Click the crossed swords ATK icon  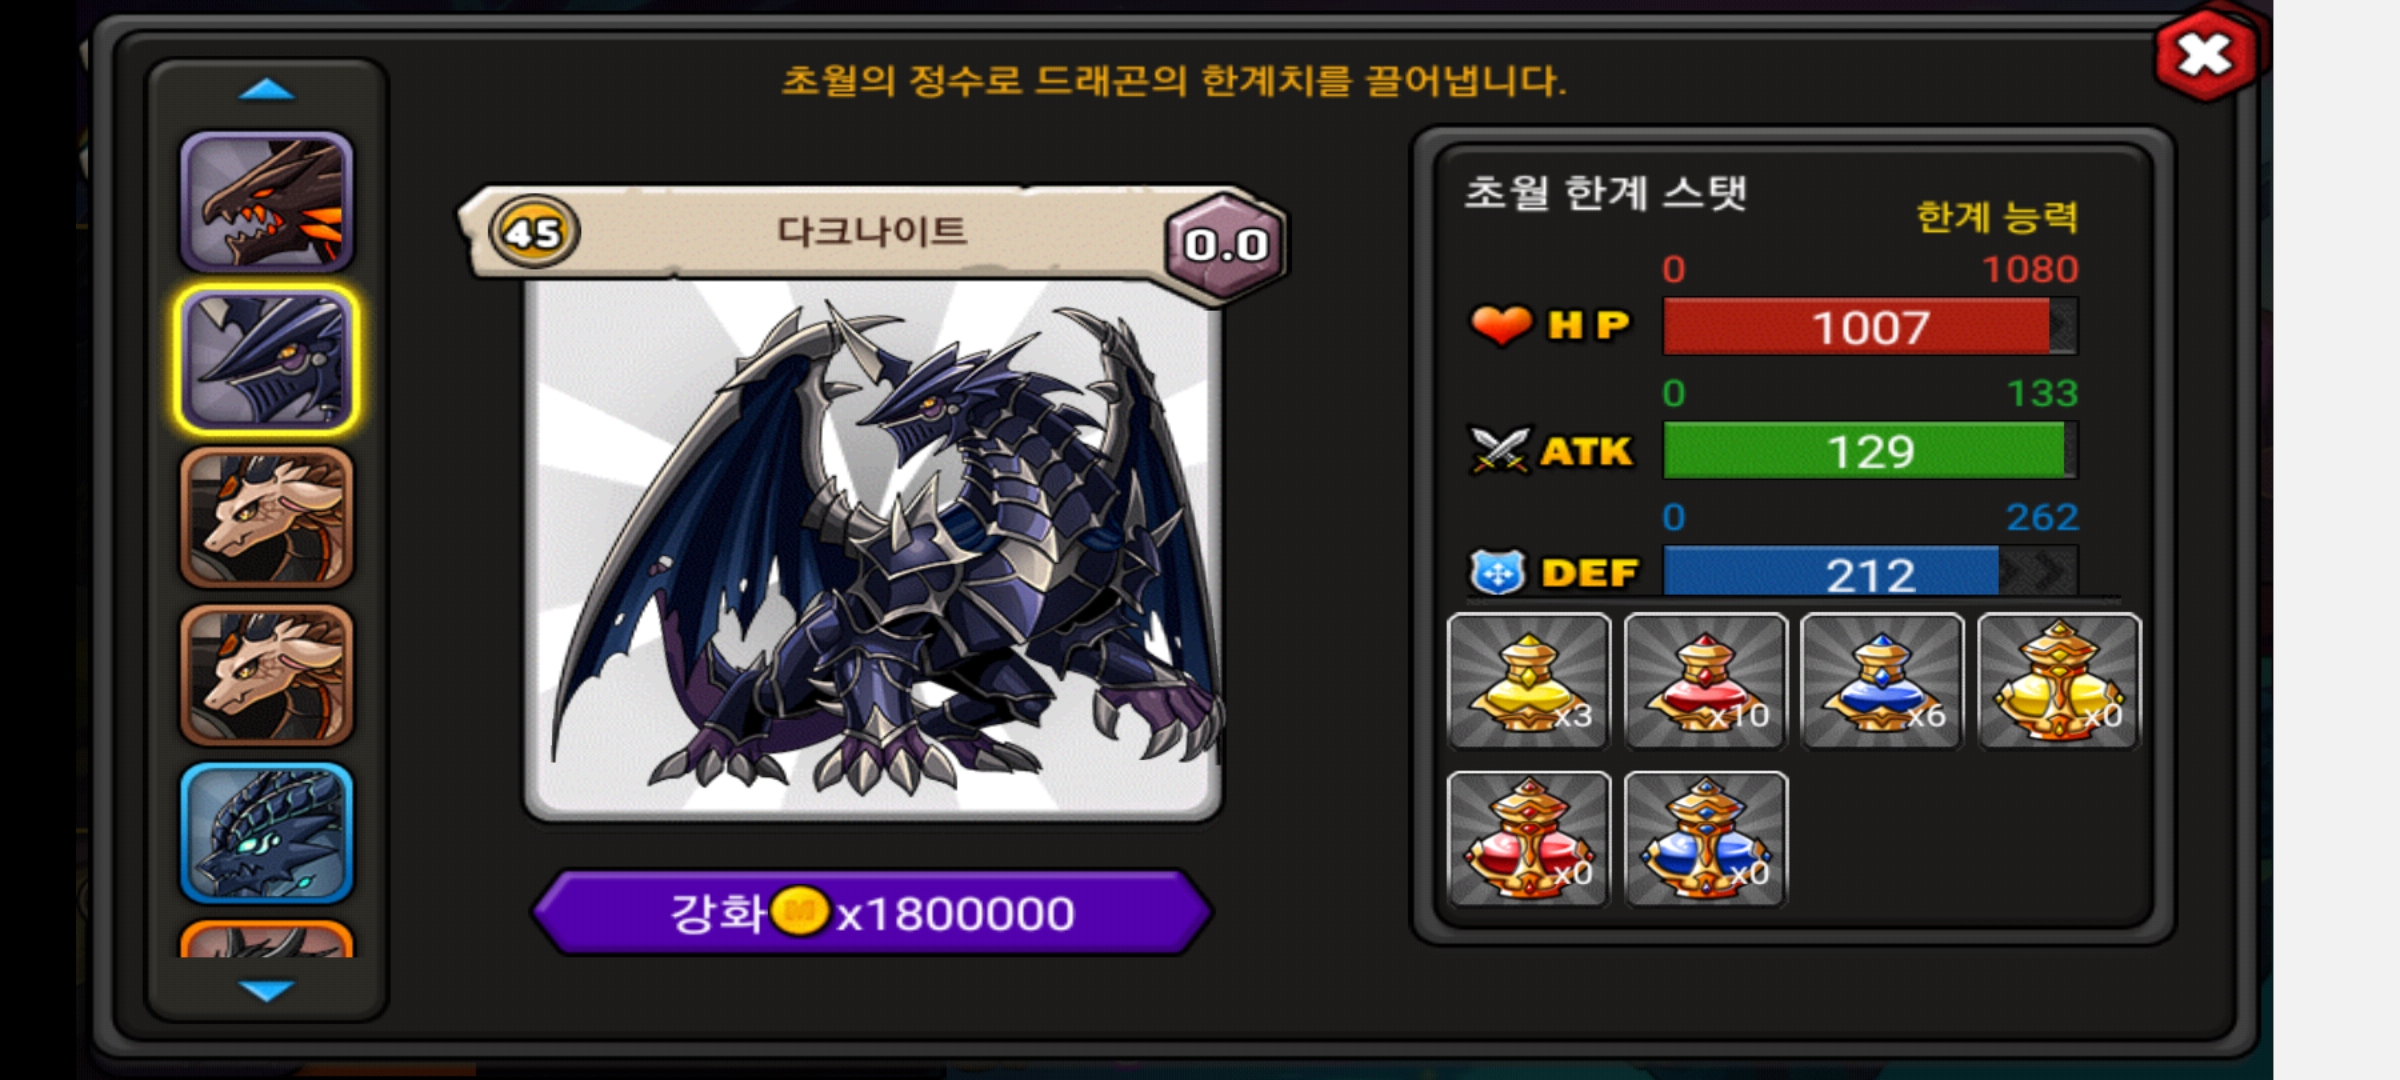point(1499,450)
